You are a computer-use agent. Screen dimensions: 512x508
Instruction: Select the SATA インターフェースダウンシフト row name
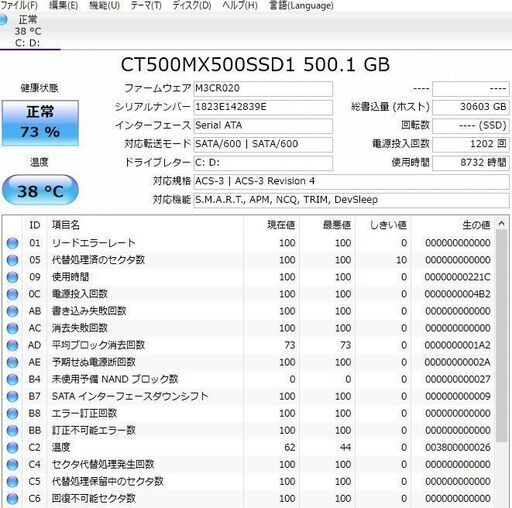(x=130, y=396)
